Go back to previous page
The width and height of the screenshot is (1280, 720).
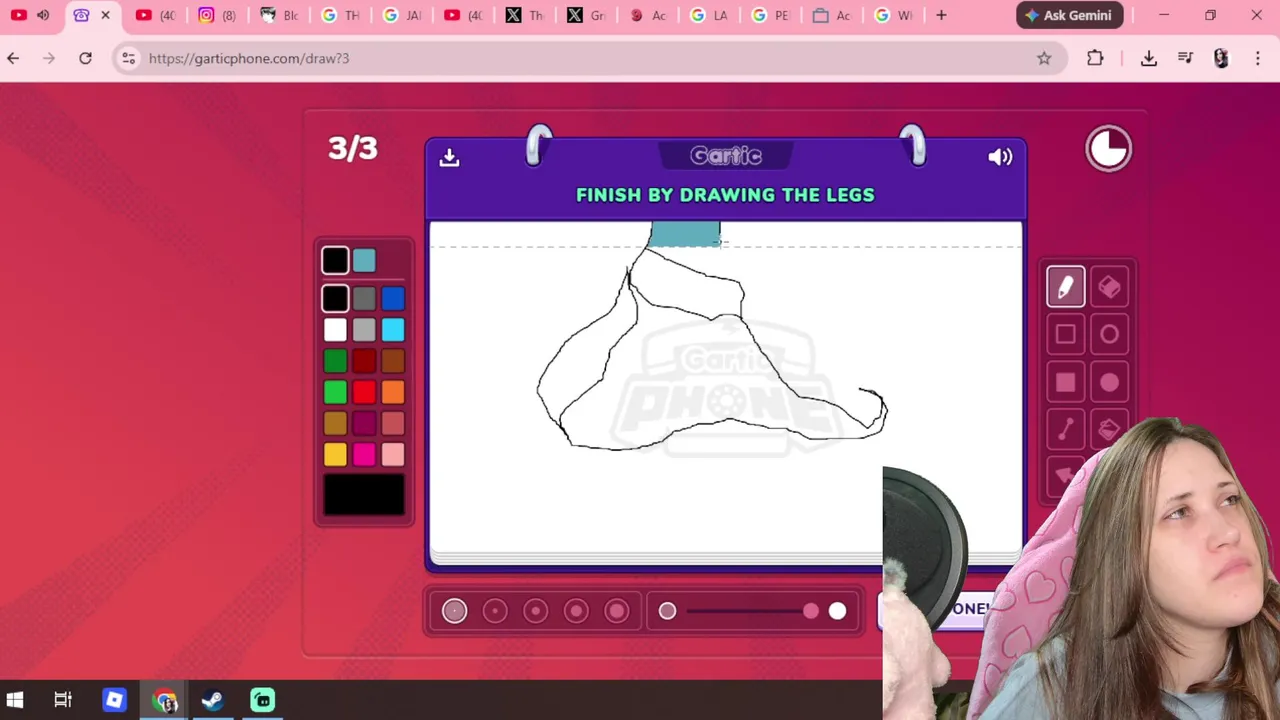pos(13,58)
